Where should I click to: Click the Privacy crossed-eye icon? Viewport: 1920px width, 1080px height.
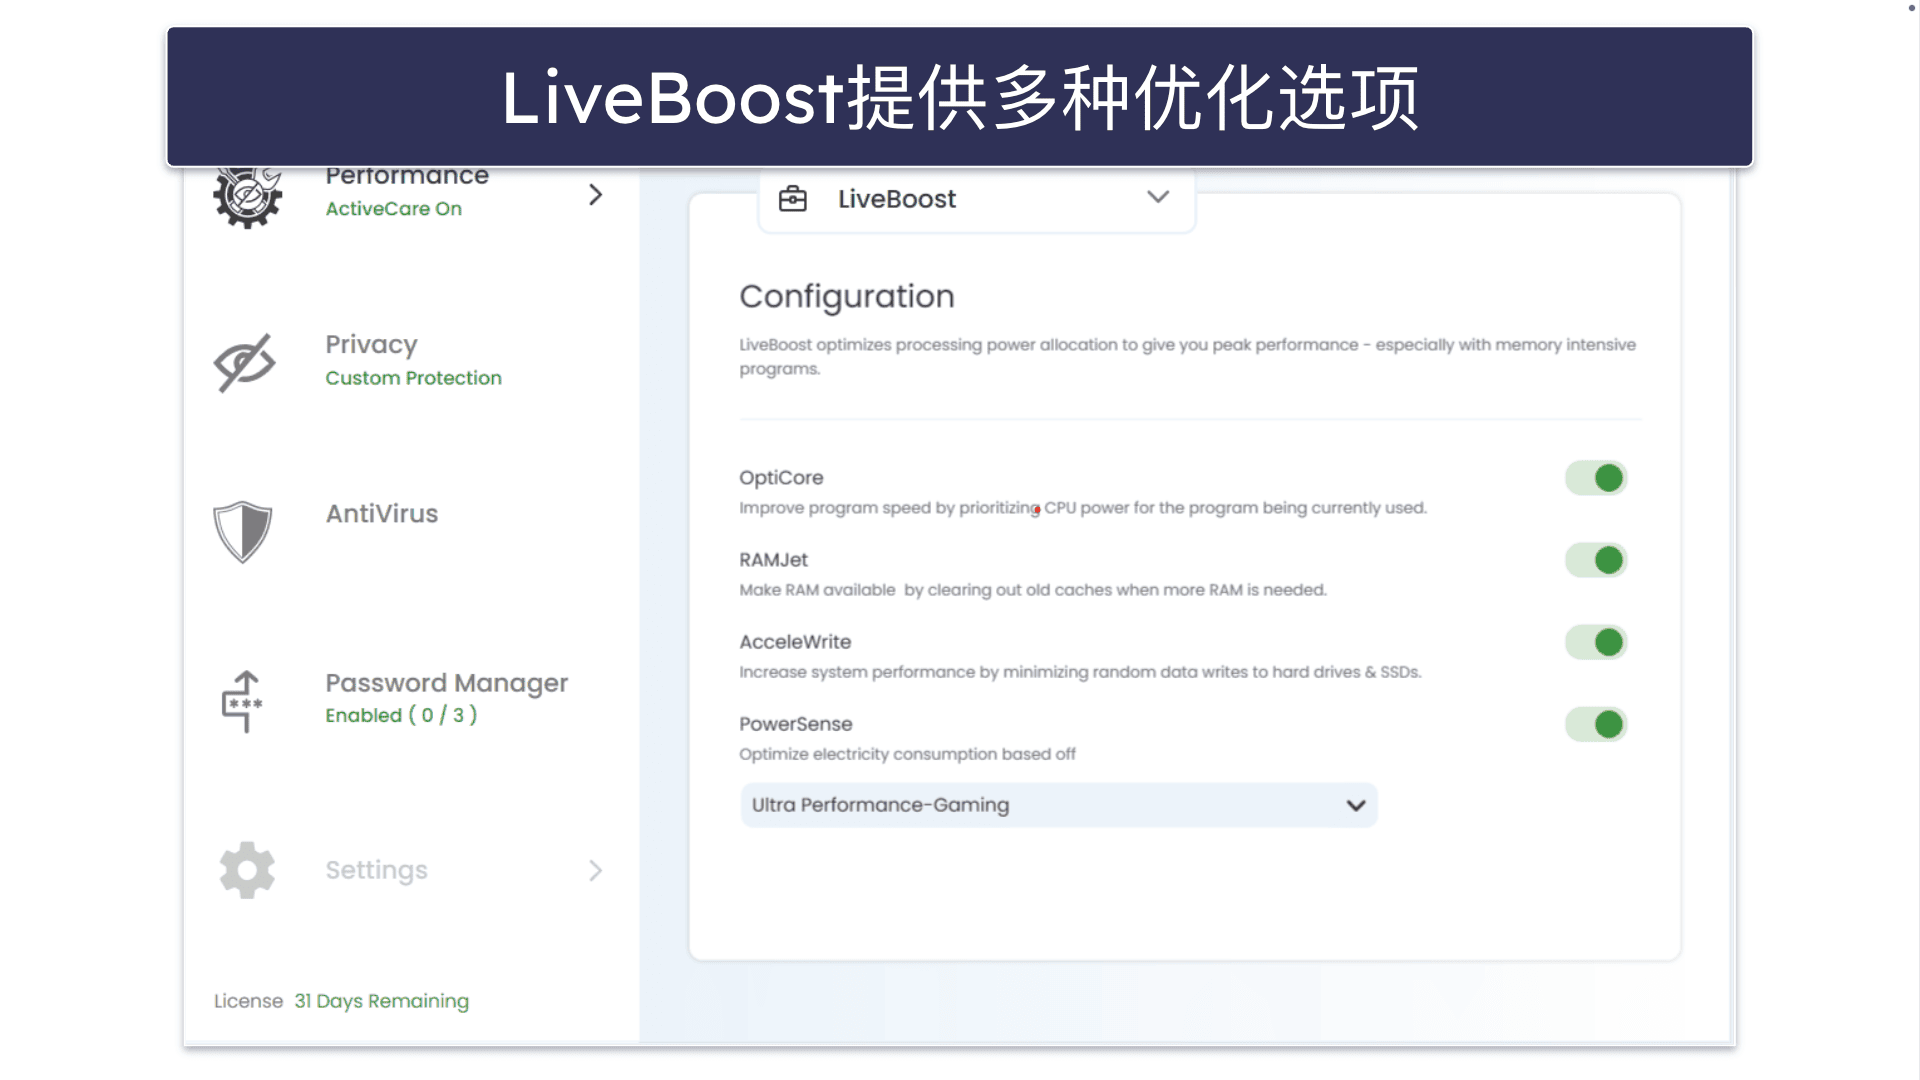pos(244,362)
